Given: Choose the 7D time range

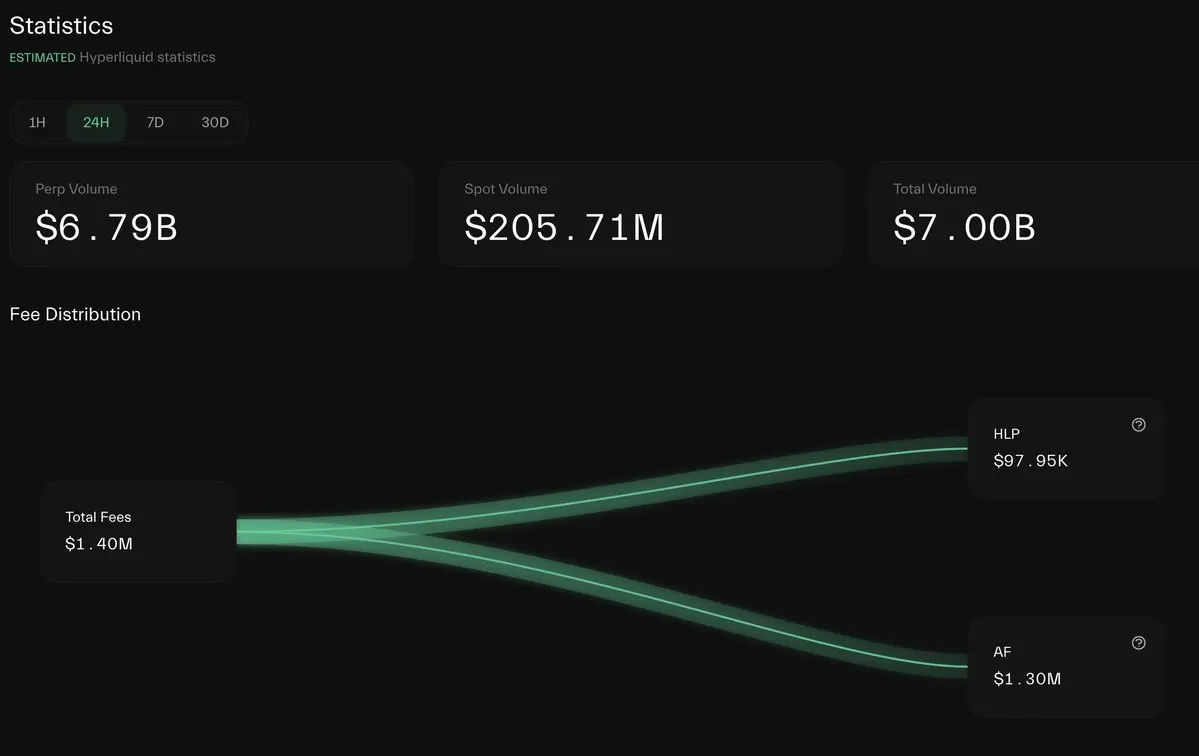Looking at the screenshot, I should click(x=155, y=122).
